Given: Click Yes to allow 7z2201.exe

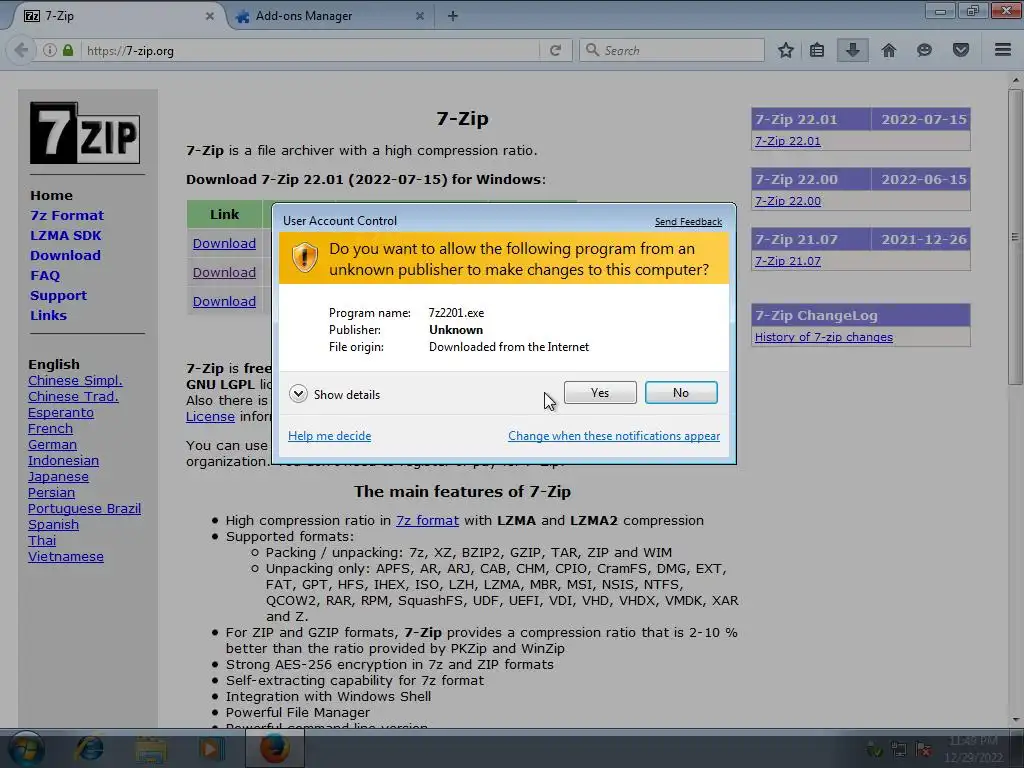Looking at the screenshot, I should [600, 392].
